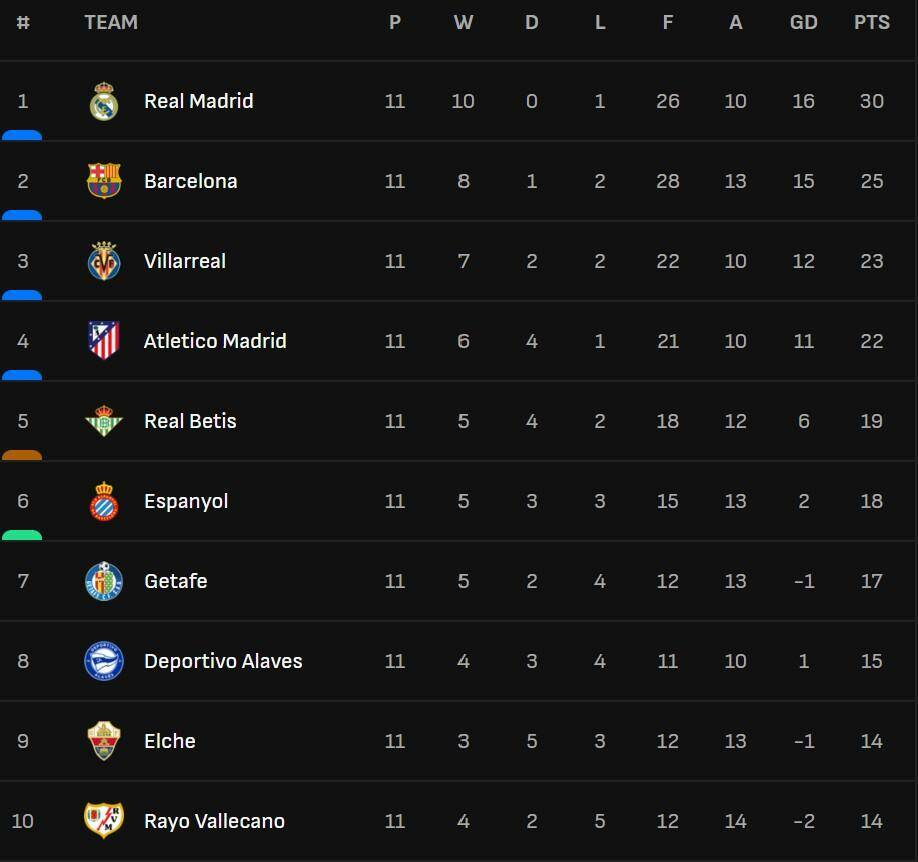918x862 pixels.
Task: Click the blue qualification marker under rank 1
Action: (22, 135)
